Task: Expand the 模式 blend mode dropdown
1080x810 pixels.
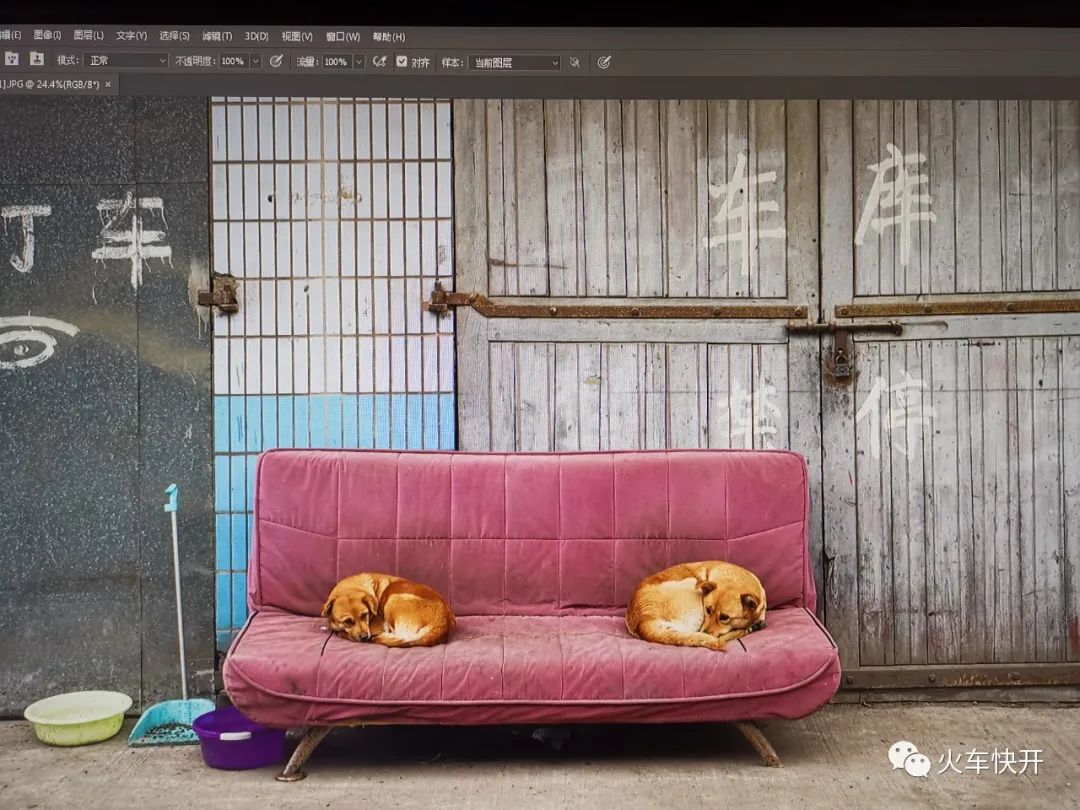Action: point(127,61)
